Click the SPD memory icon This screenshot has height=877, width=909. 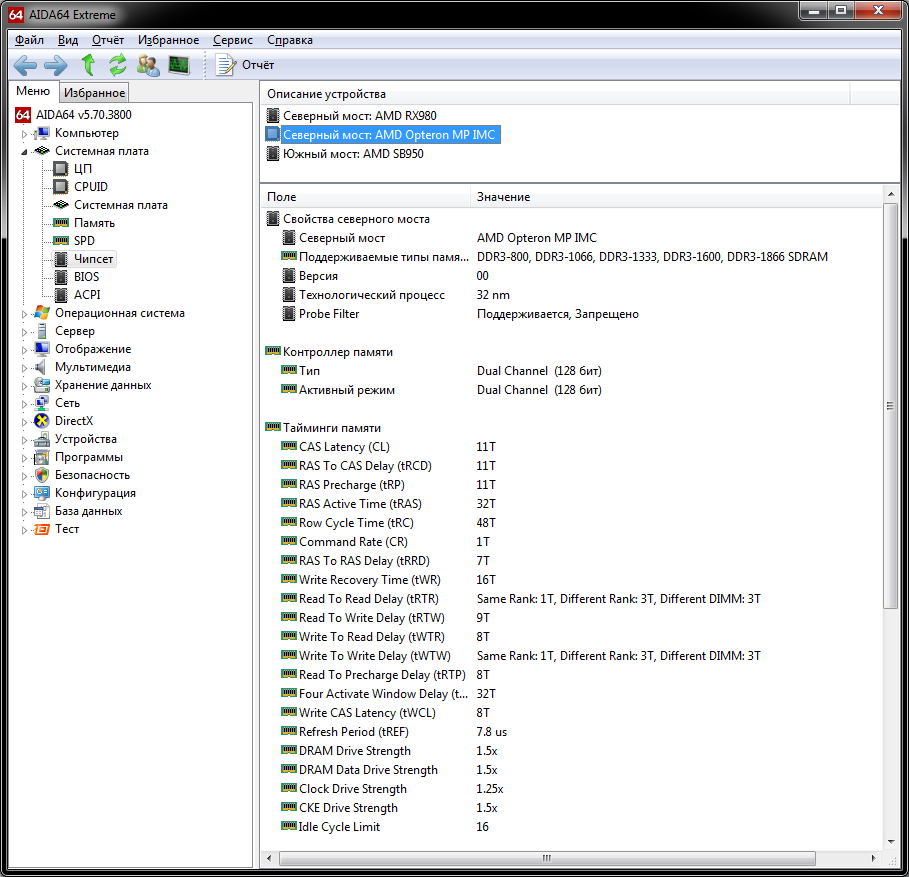click(x=61, y=241)
